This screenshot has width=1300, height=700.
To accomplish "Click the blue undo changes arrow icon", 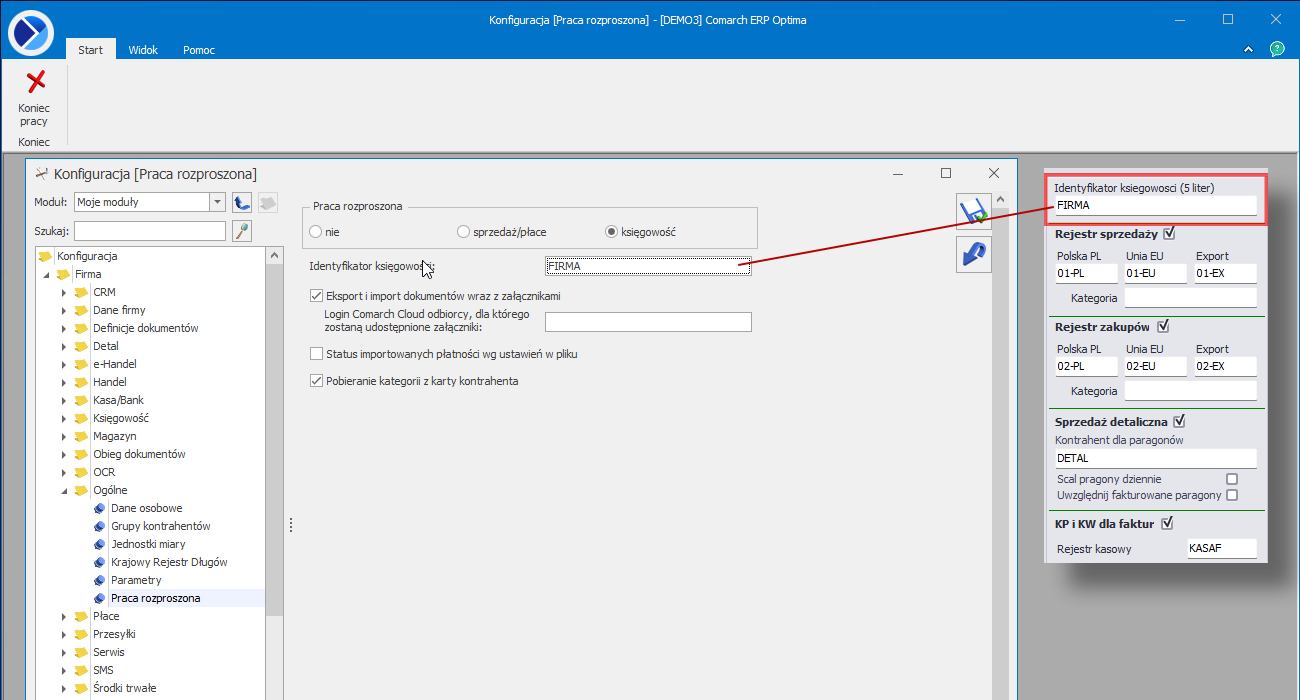I will pyautogui.click(x=973, y=254).
